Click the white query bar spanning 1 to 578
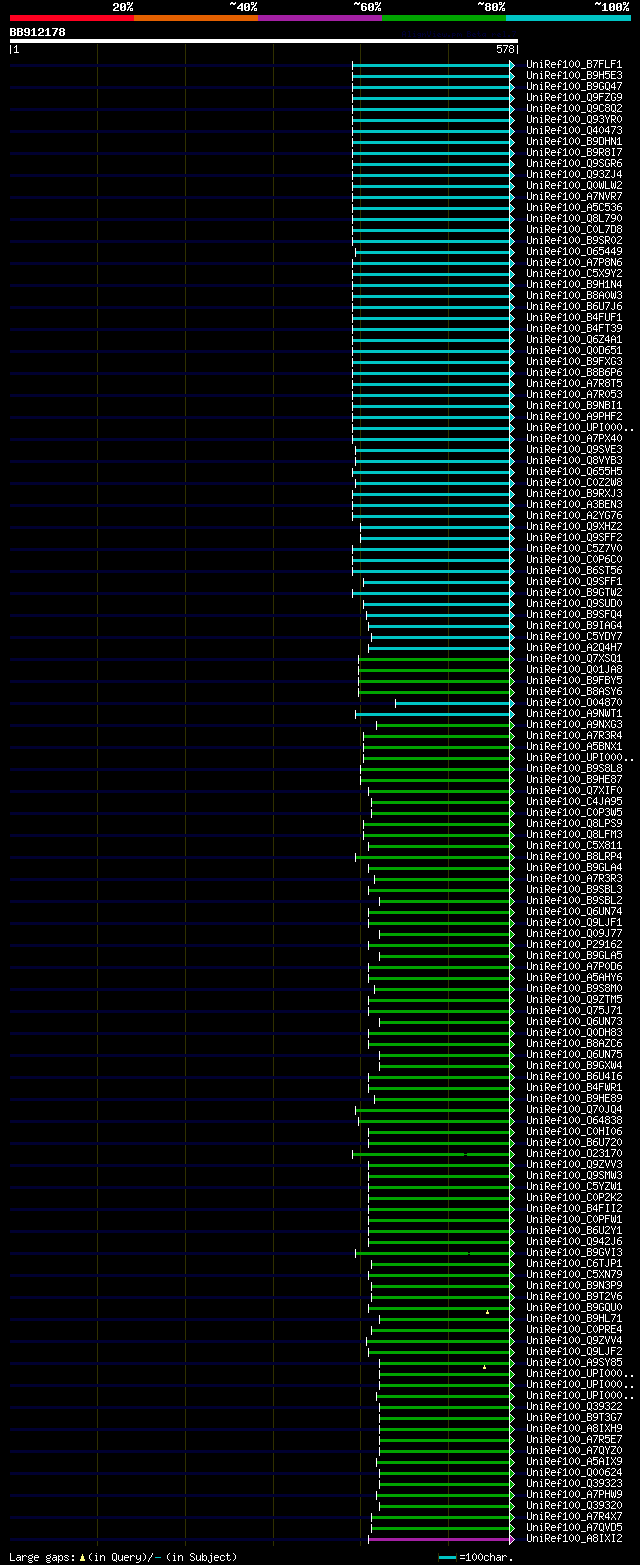640x1565 pixels. (264, 41)
